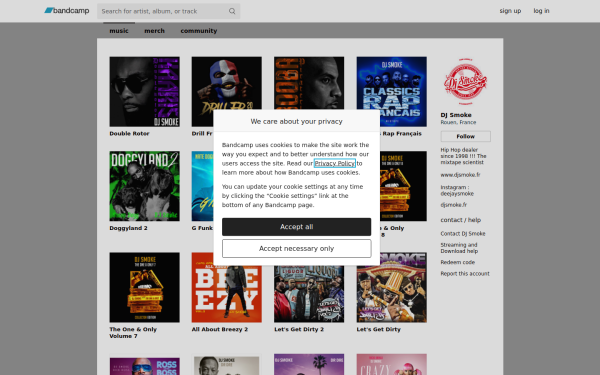Viewport: 600px width, 375px height.
Task: Open the Crazy pink album cover
Action: tap(391, 364)
